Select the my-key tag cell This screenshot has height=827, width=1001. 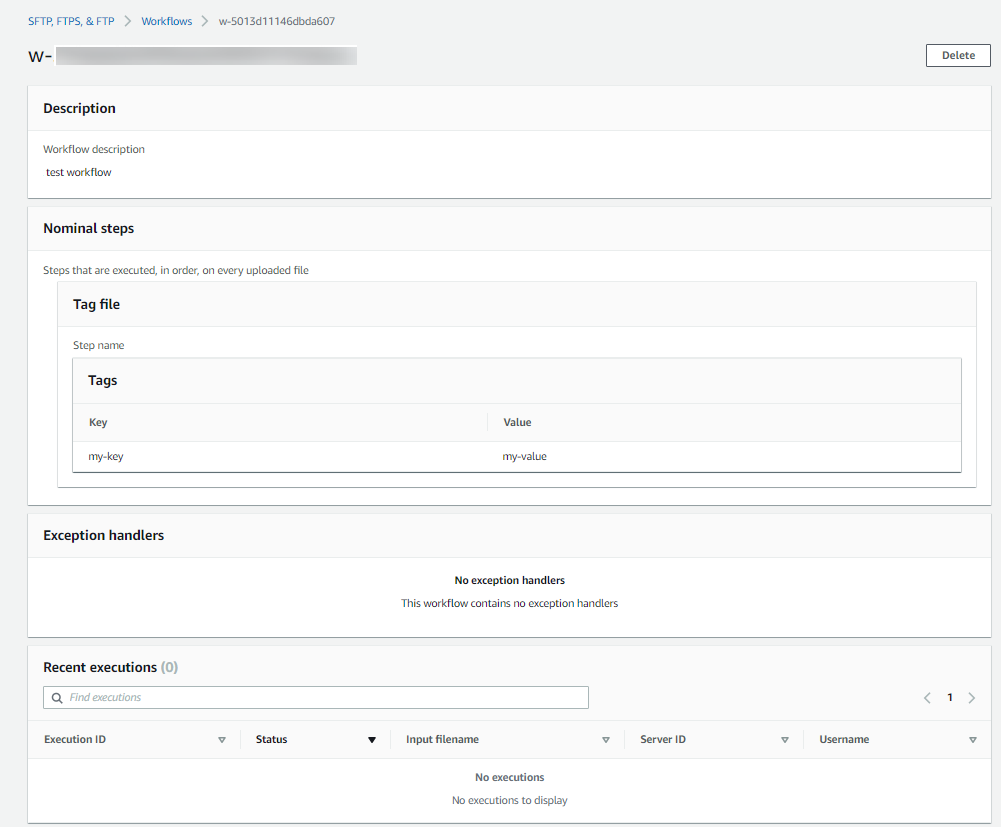[x=106, y=456]
